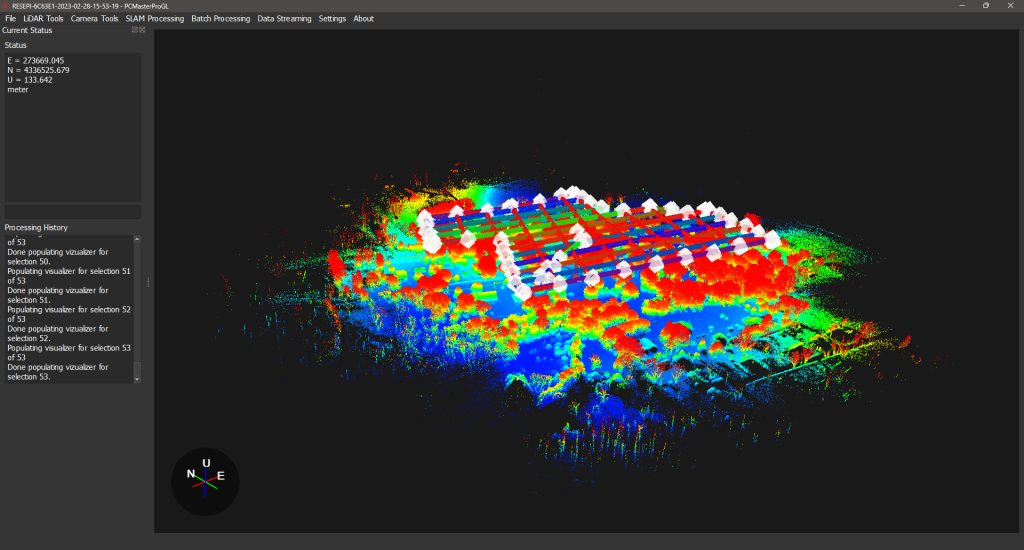Open the Data Streaming menu
Image resolution: width=1024 pixels, height=550 pixels.
tap(284, 19)
